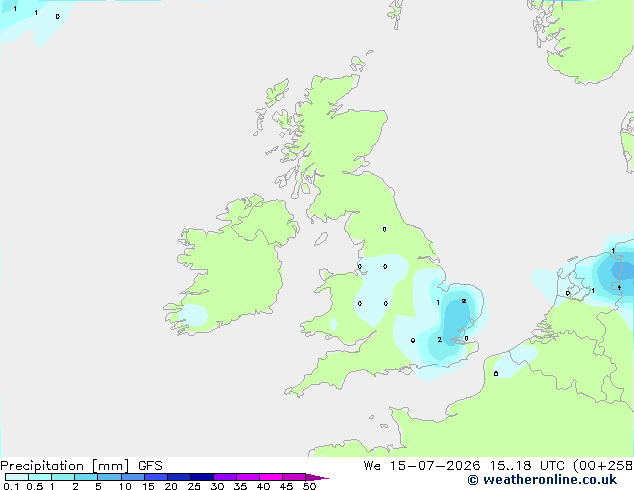Click the 0.1–0.5 mm legend color swatch
The height and width of the screenshot is (490, 634).
[17, 477]
